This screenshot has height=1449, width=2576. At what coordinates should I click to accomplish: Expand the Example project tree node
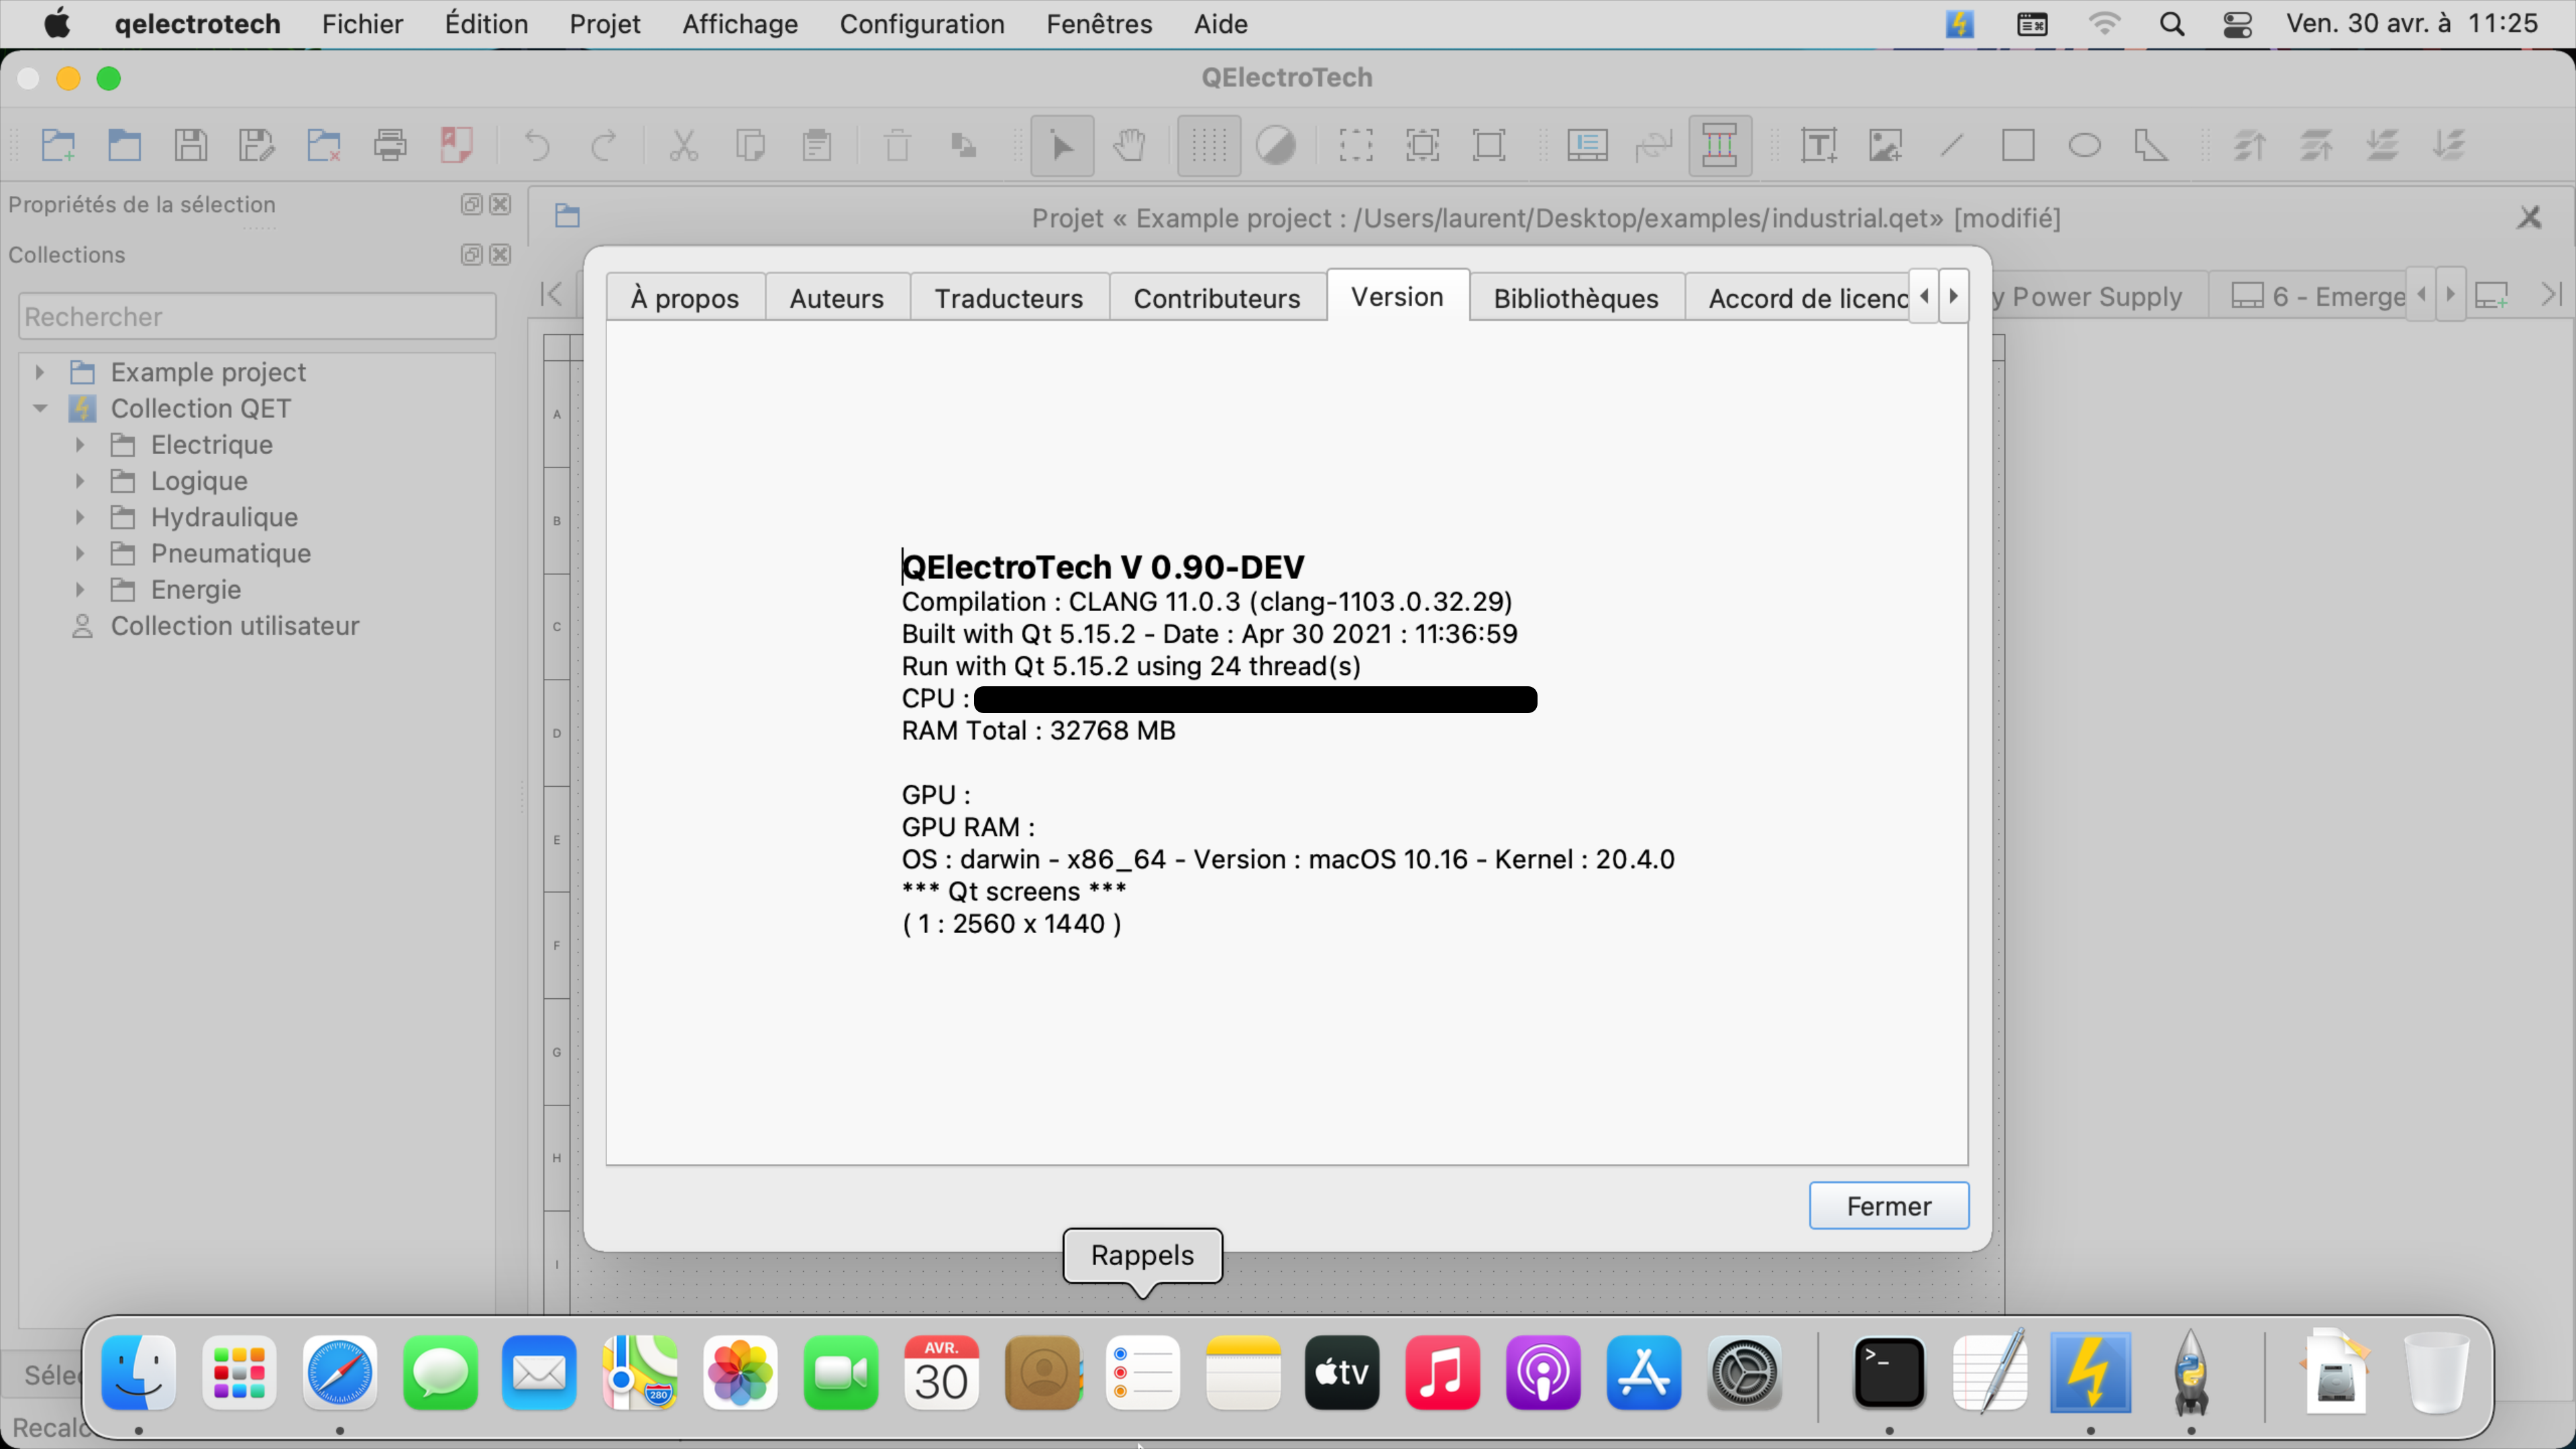[x=40, y=372]
